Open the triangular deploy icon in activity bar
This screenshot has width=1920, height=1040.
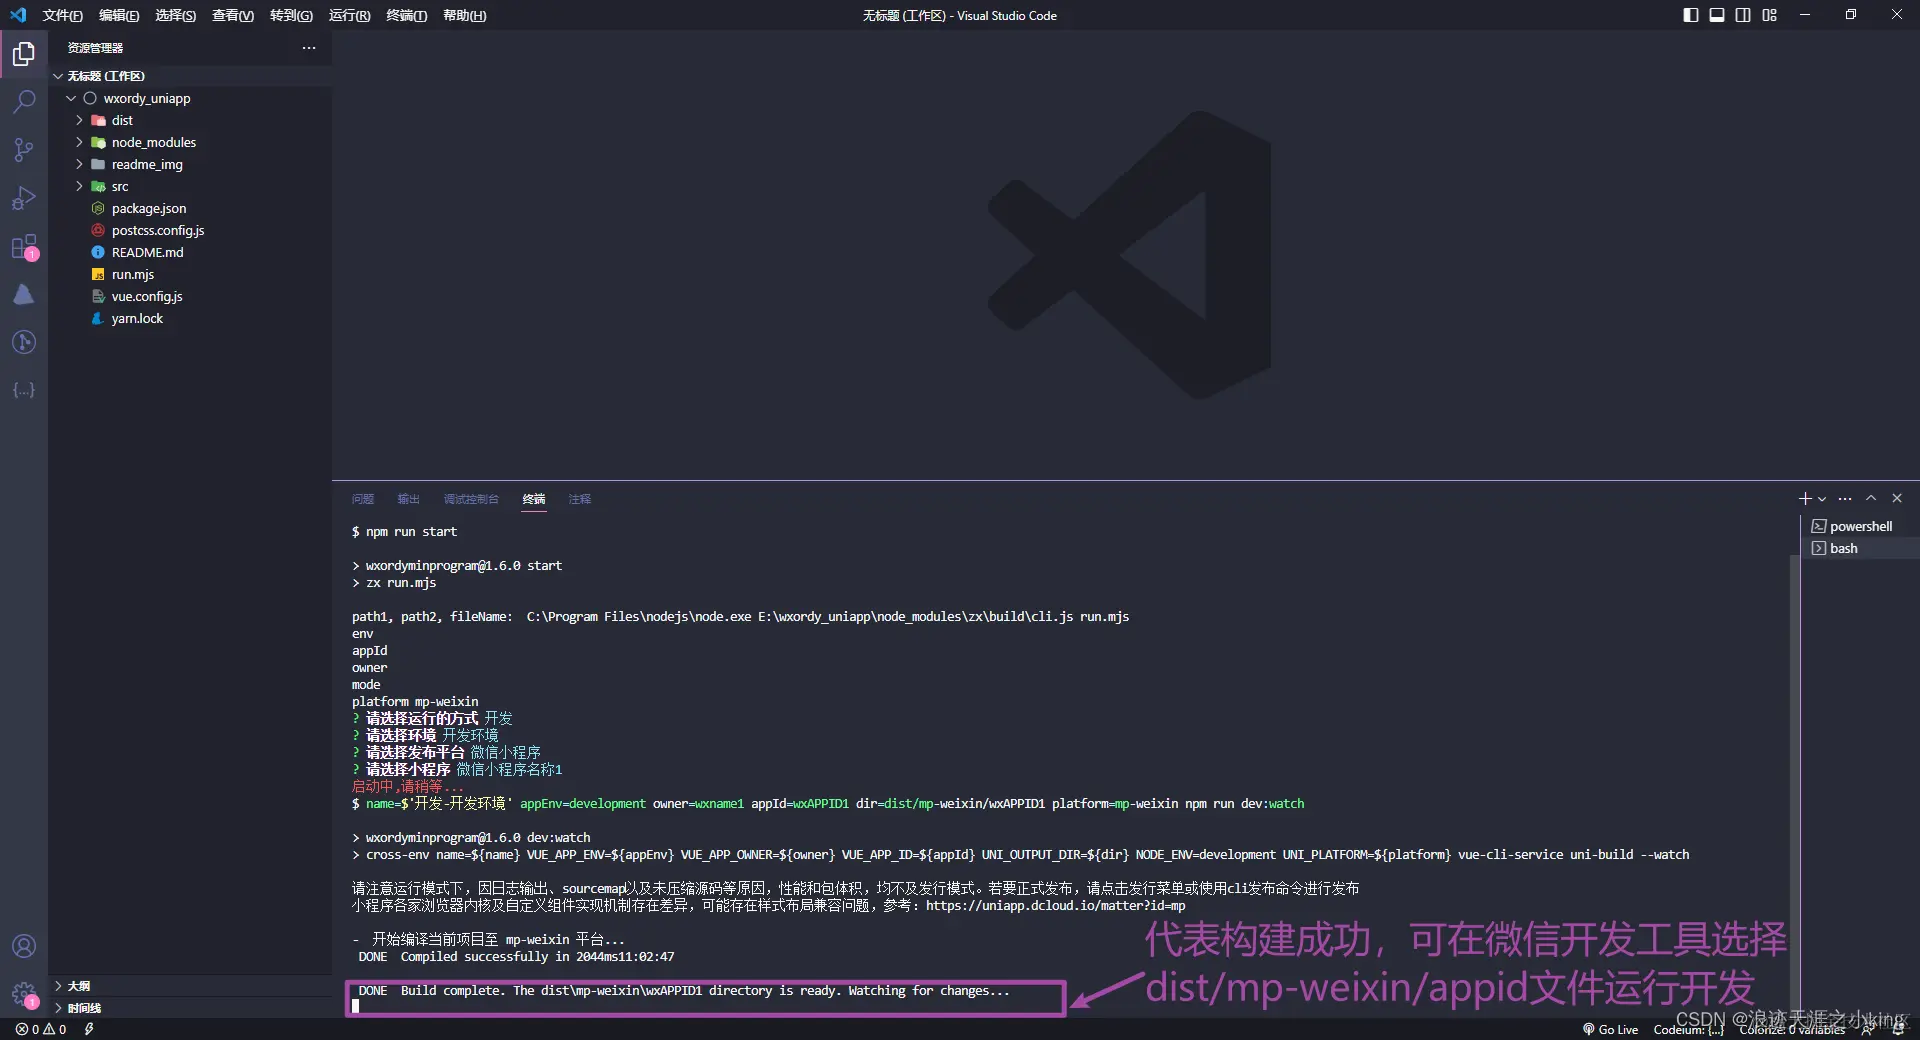pos(24,294)
